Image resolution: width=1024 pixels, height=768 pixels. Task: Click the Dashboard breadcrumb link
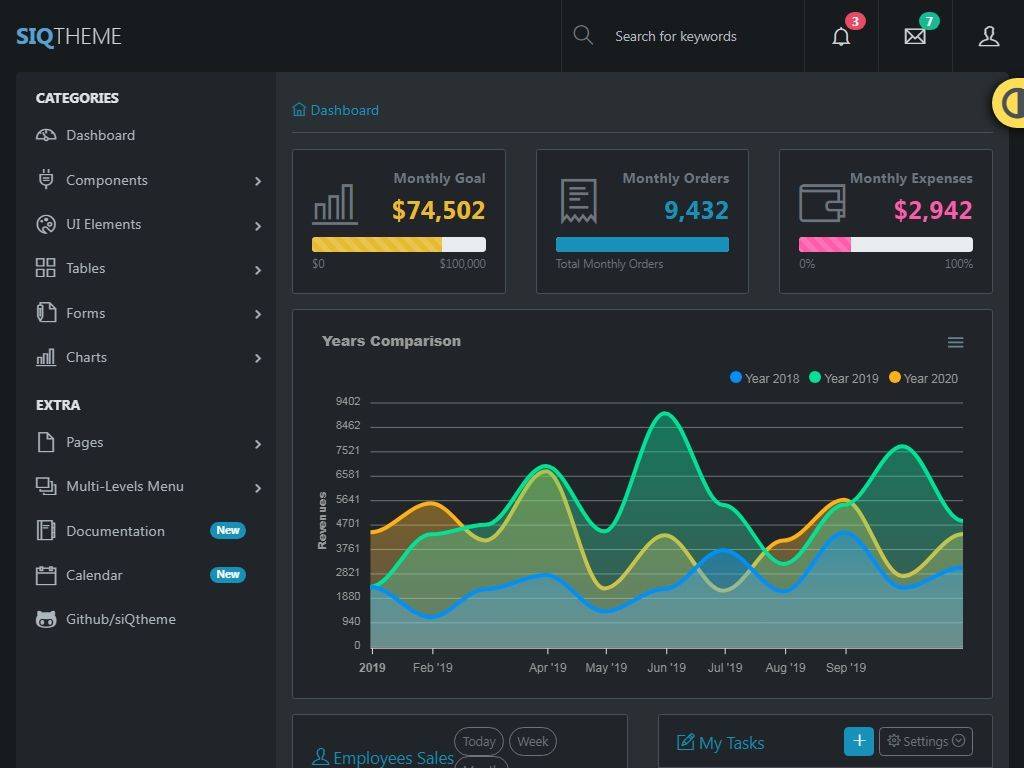click(x=344, y=110)
